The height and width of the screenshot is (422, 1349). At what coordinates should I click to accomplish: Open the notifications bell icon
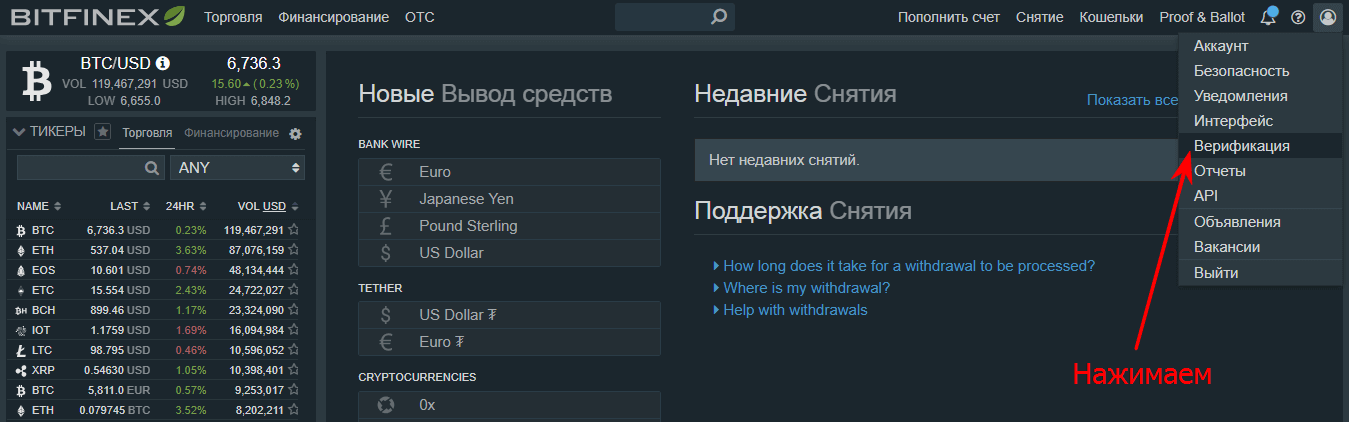click(1269, 17)
